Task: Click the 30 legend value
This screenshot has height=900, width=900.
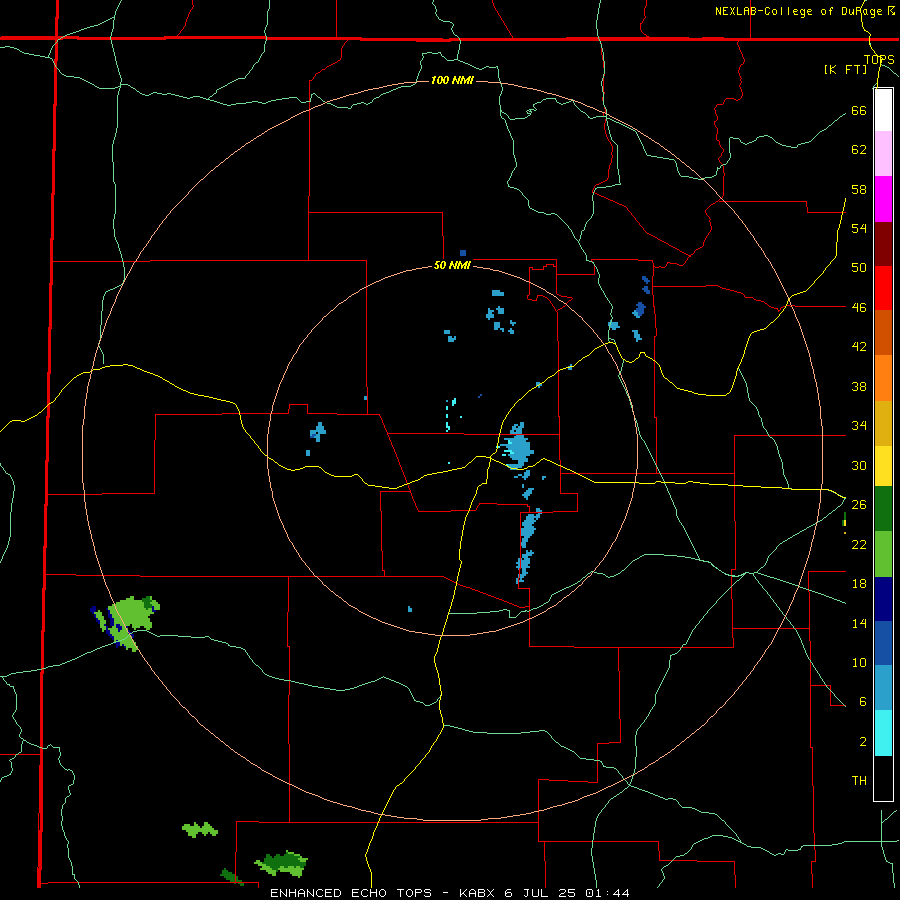Action: point(859,465)
